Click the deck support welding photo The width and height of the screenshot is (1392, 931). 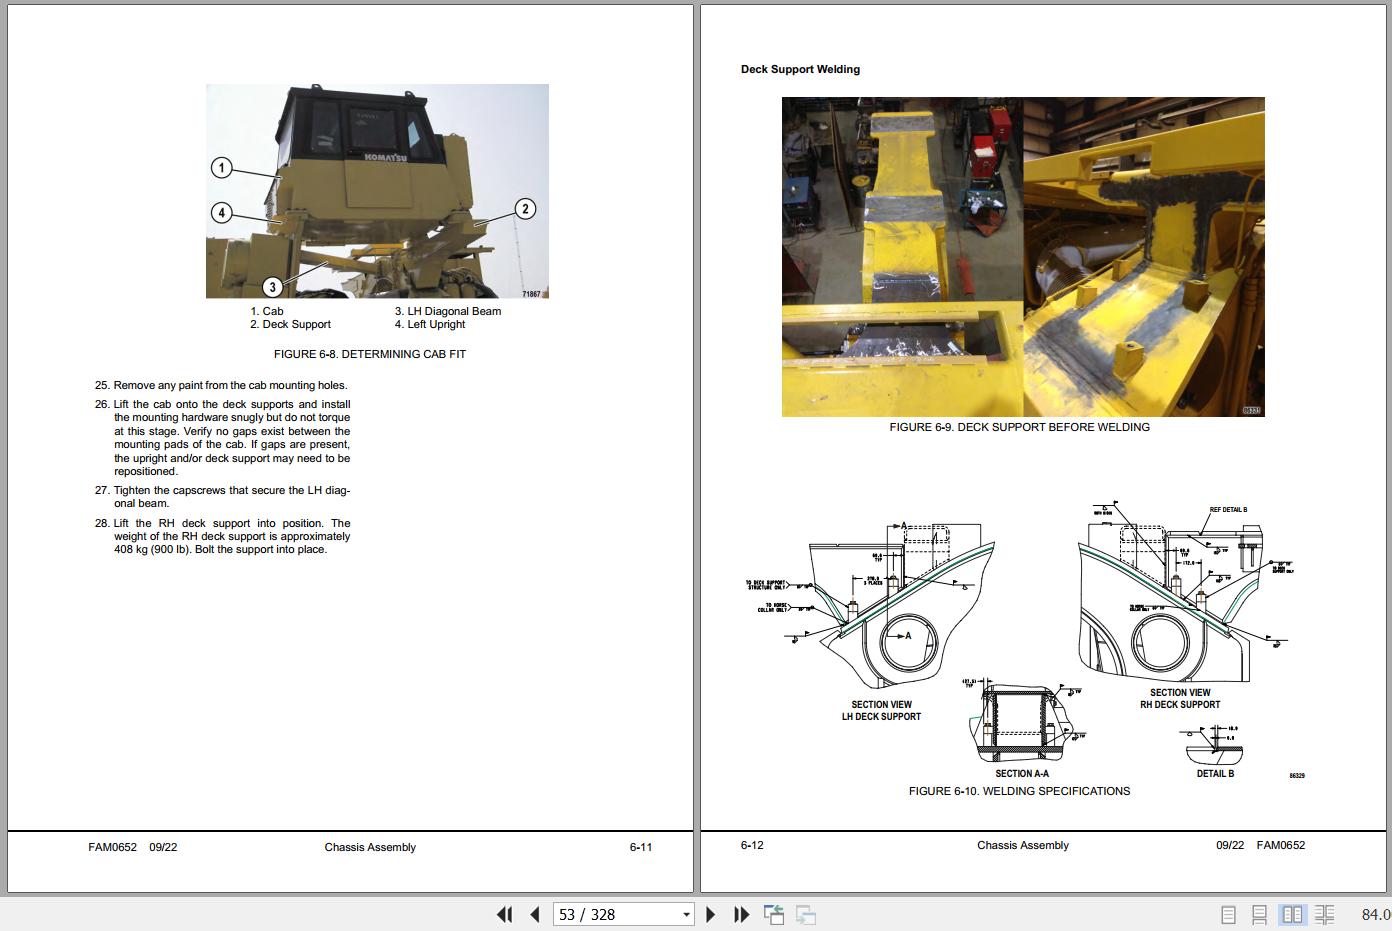point(1022,256)
